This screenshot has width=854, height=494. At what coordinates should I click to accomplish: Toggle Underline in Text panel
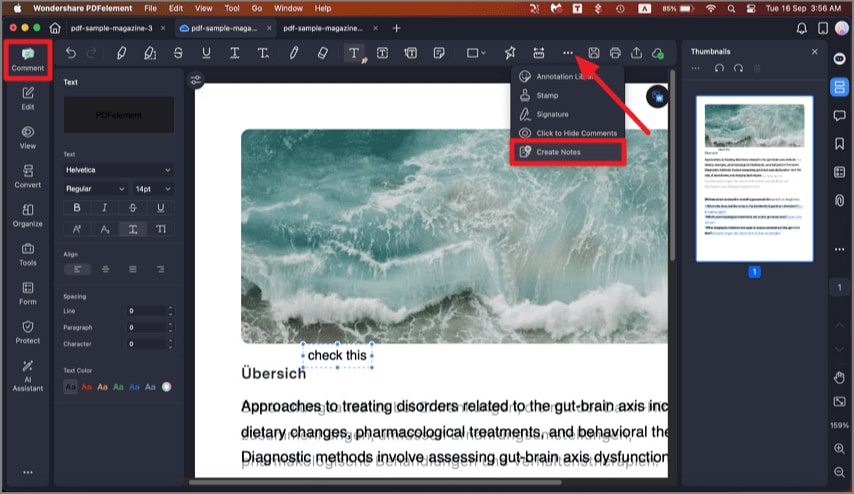coord(160,208)
